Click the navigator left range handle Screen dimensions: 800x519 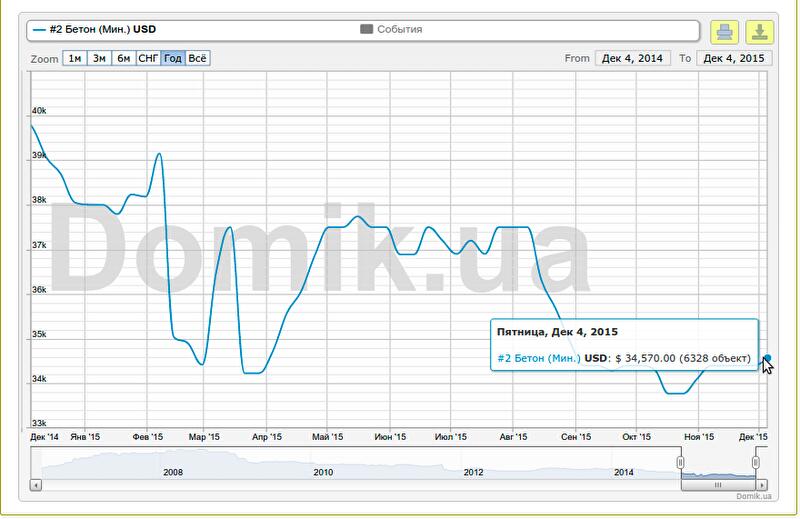[x=681, y=463]
